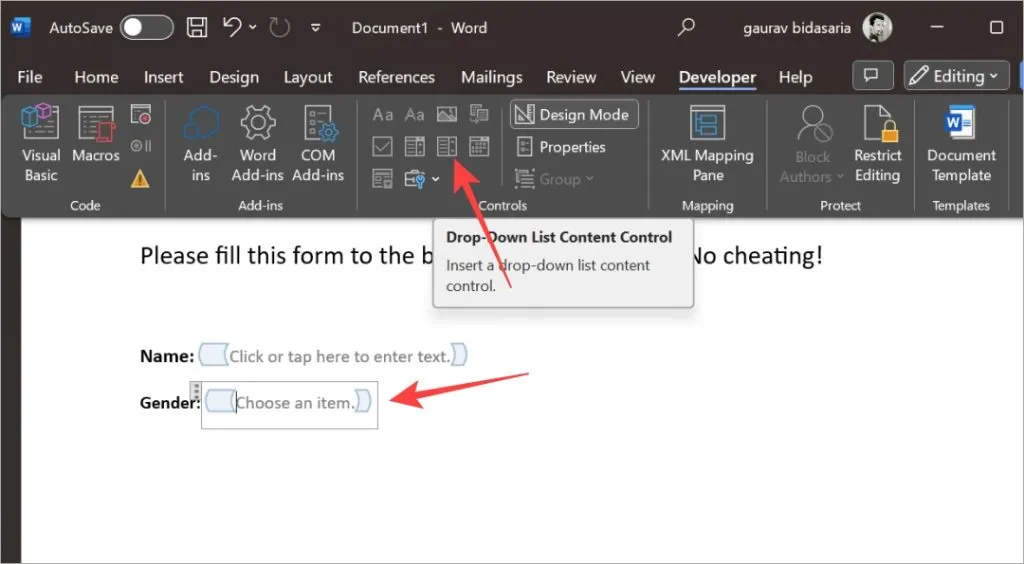Open the File tab
The height and width of the screenshot is (564, 1024).
30,77
